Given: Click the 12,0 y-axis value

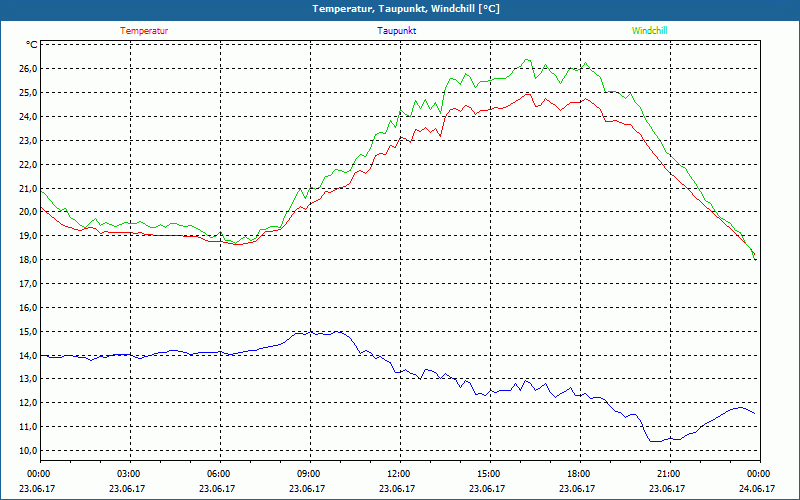Looking at the screenshot, I should [29, 403].
